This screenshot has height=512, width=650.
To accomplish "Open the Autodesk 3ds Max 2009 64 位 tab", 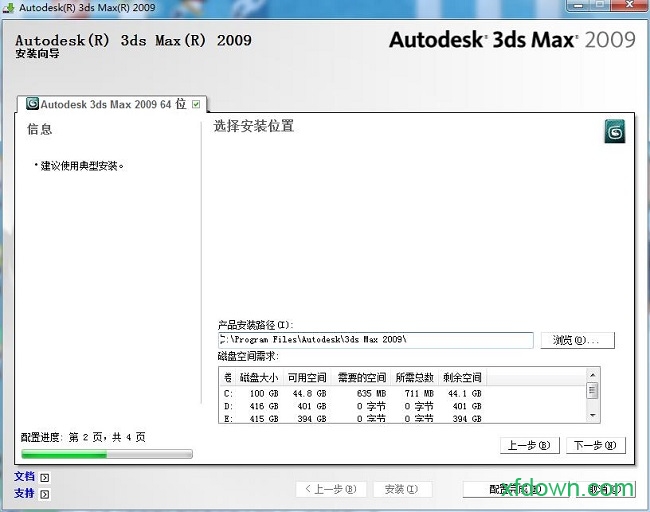I will 110,104.
